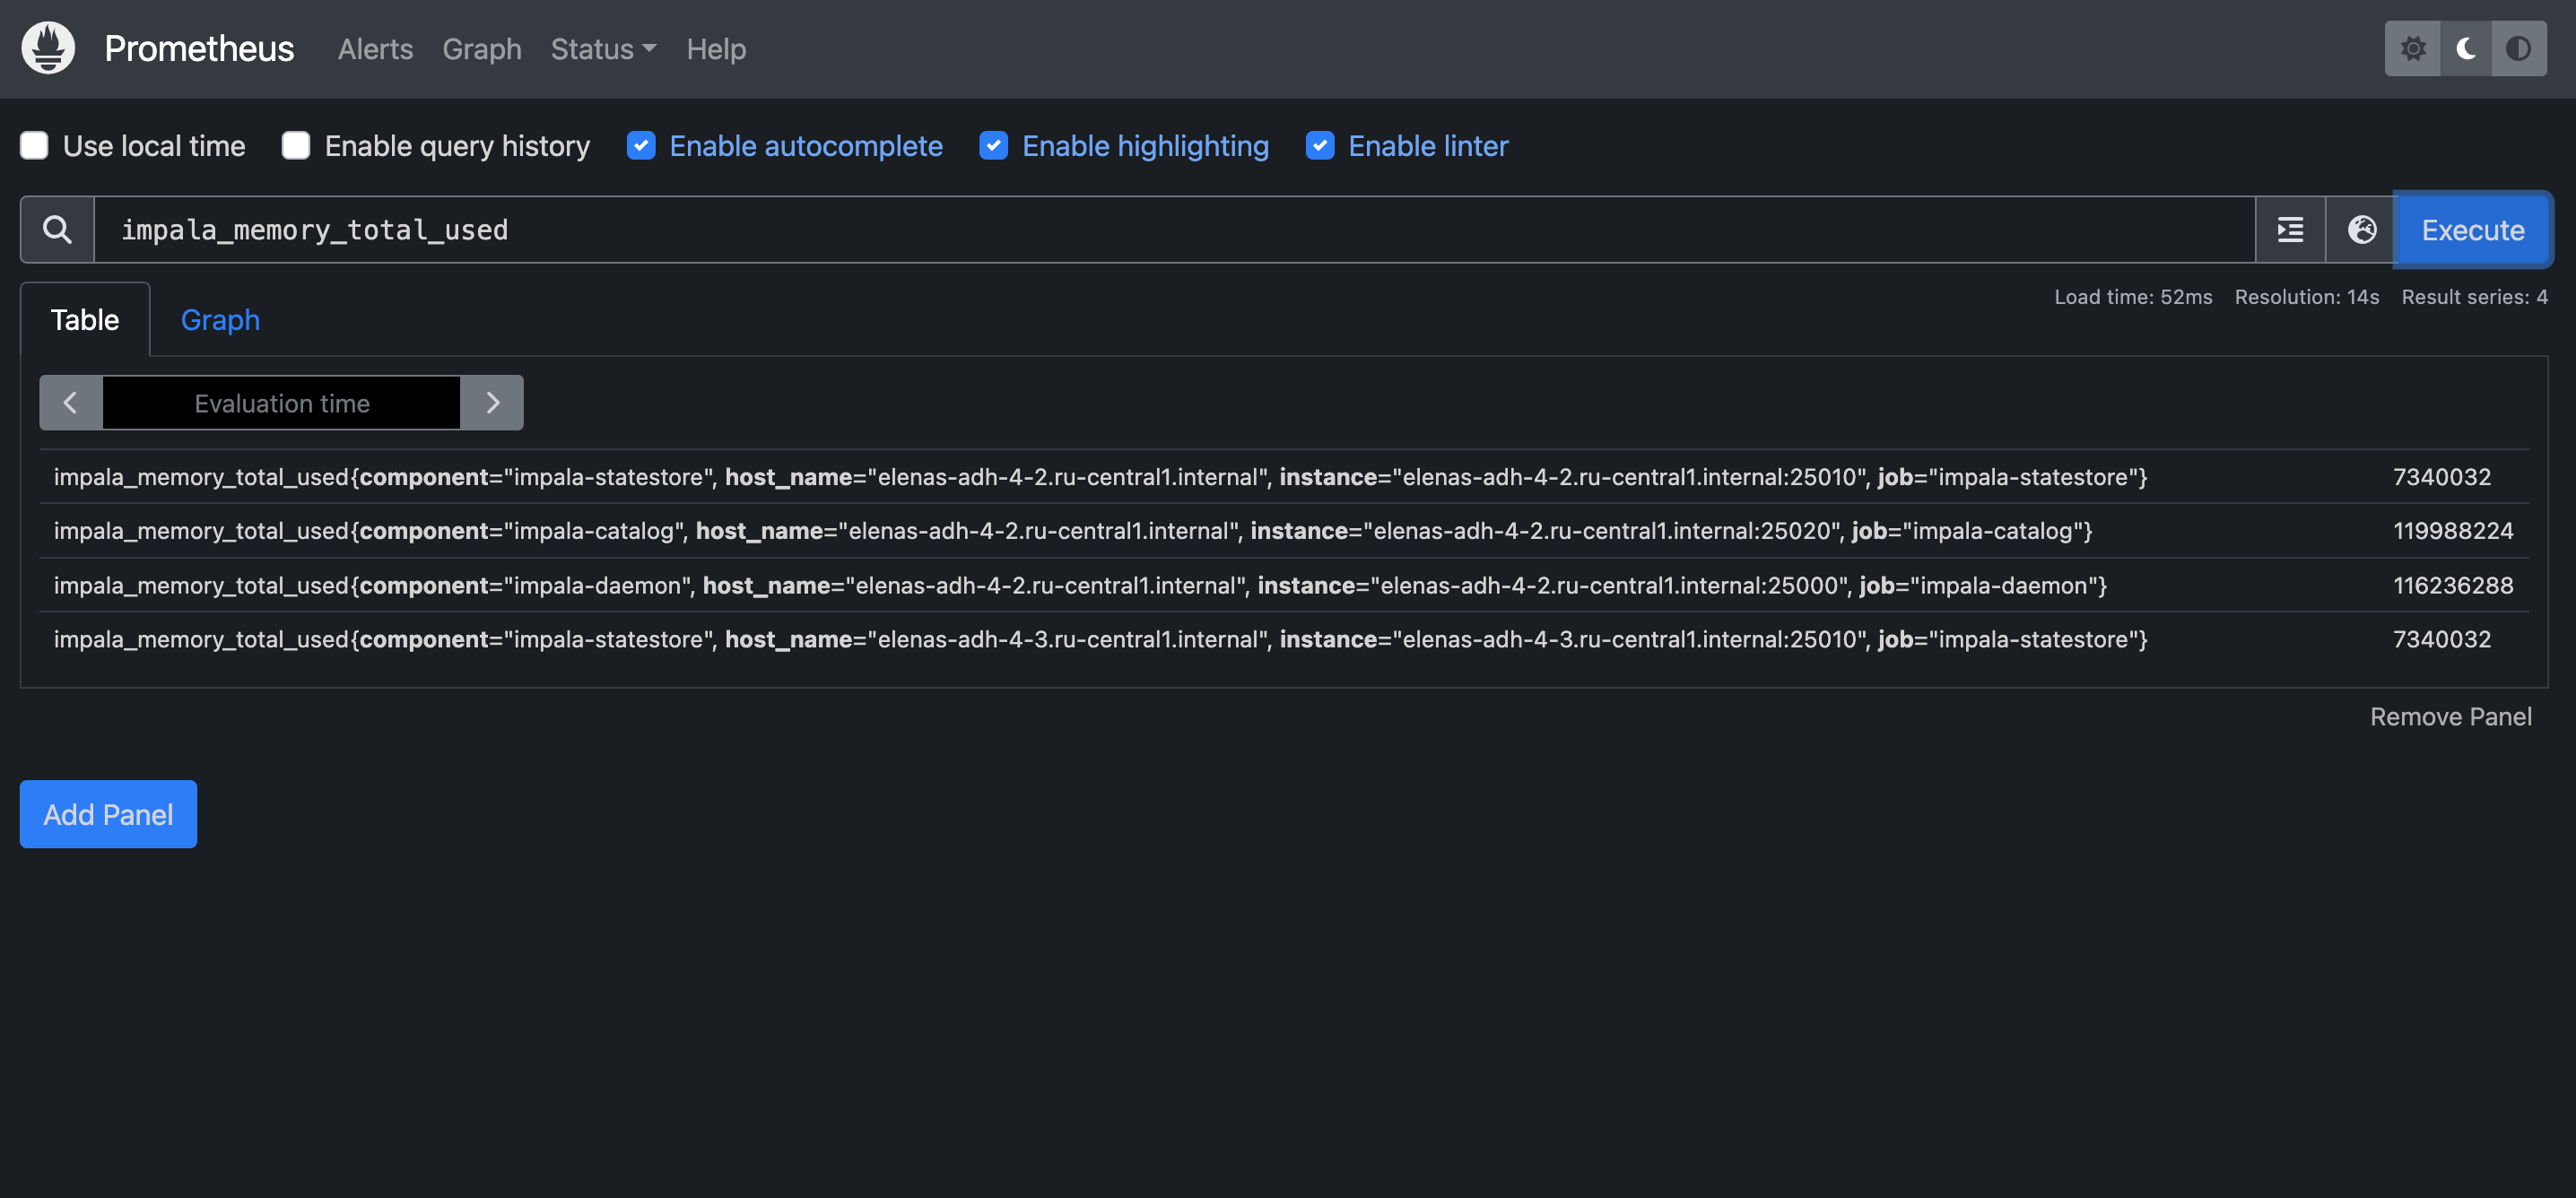
Task: Open Graph in the top navigation
Action: (x=482, y=49)
